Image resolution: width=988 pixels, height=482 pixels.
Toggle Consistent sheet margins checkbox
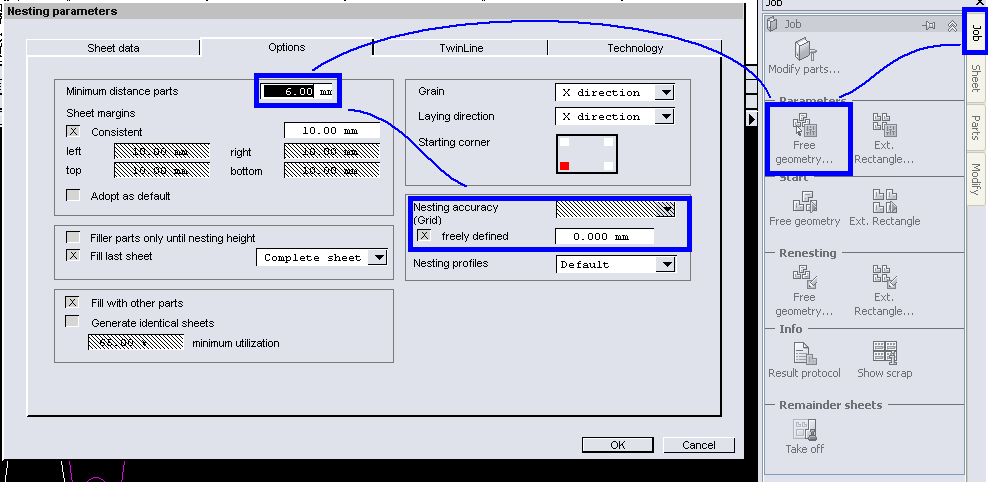click(73, 132)
